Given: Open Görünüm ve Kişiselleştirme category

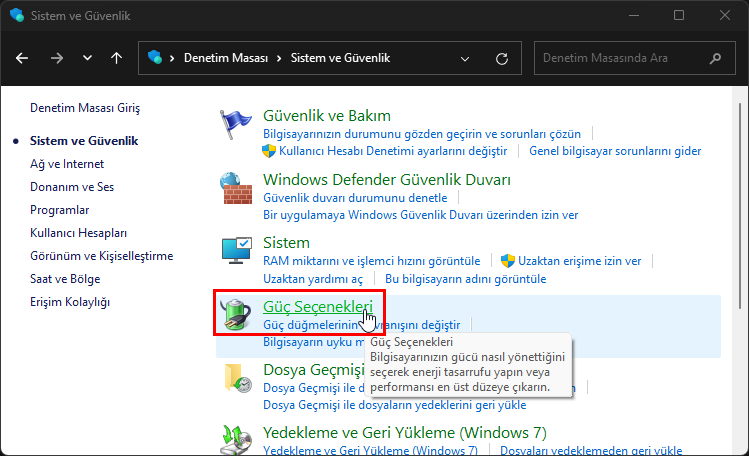Looking at the screenshot, I should (102, 256).
